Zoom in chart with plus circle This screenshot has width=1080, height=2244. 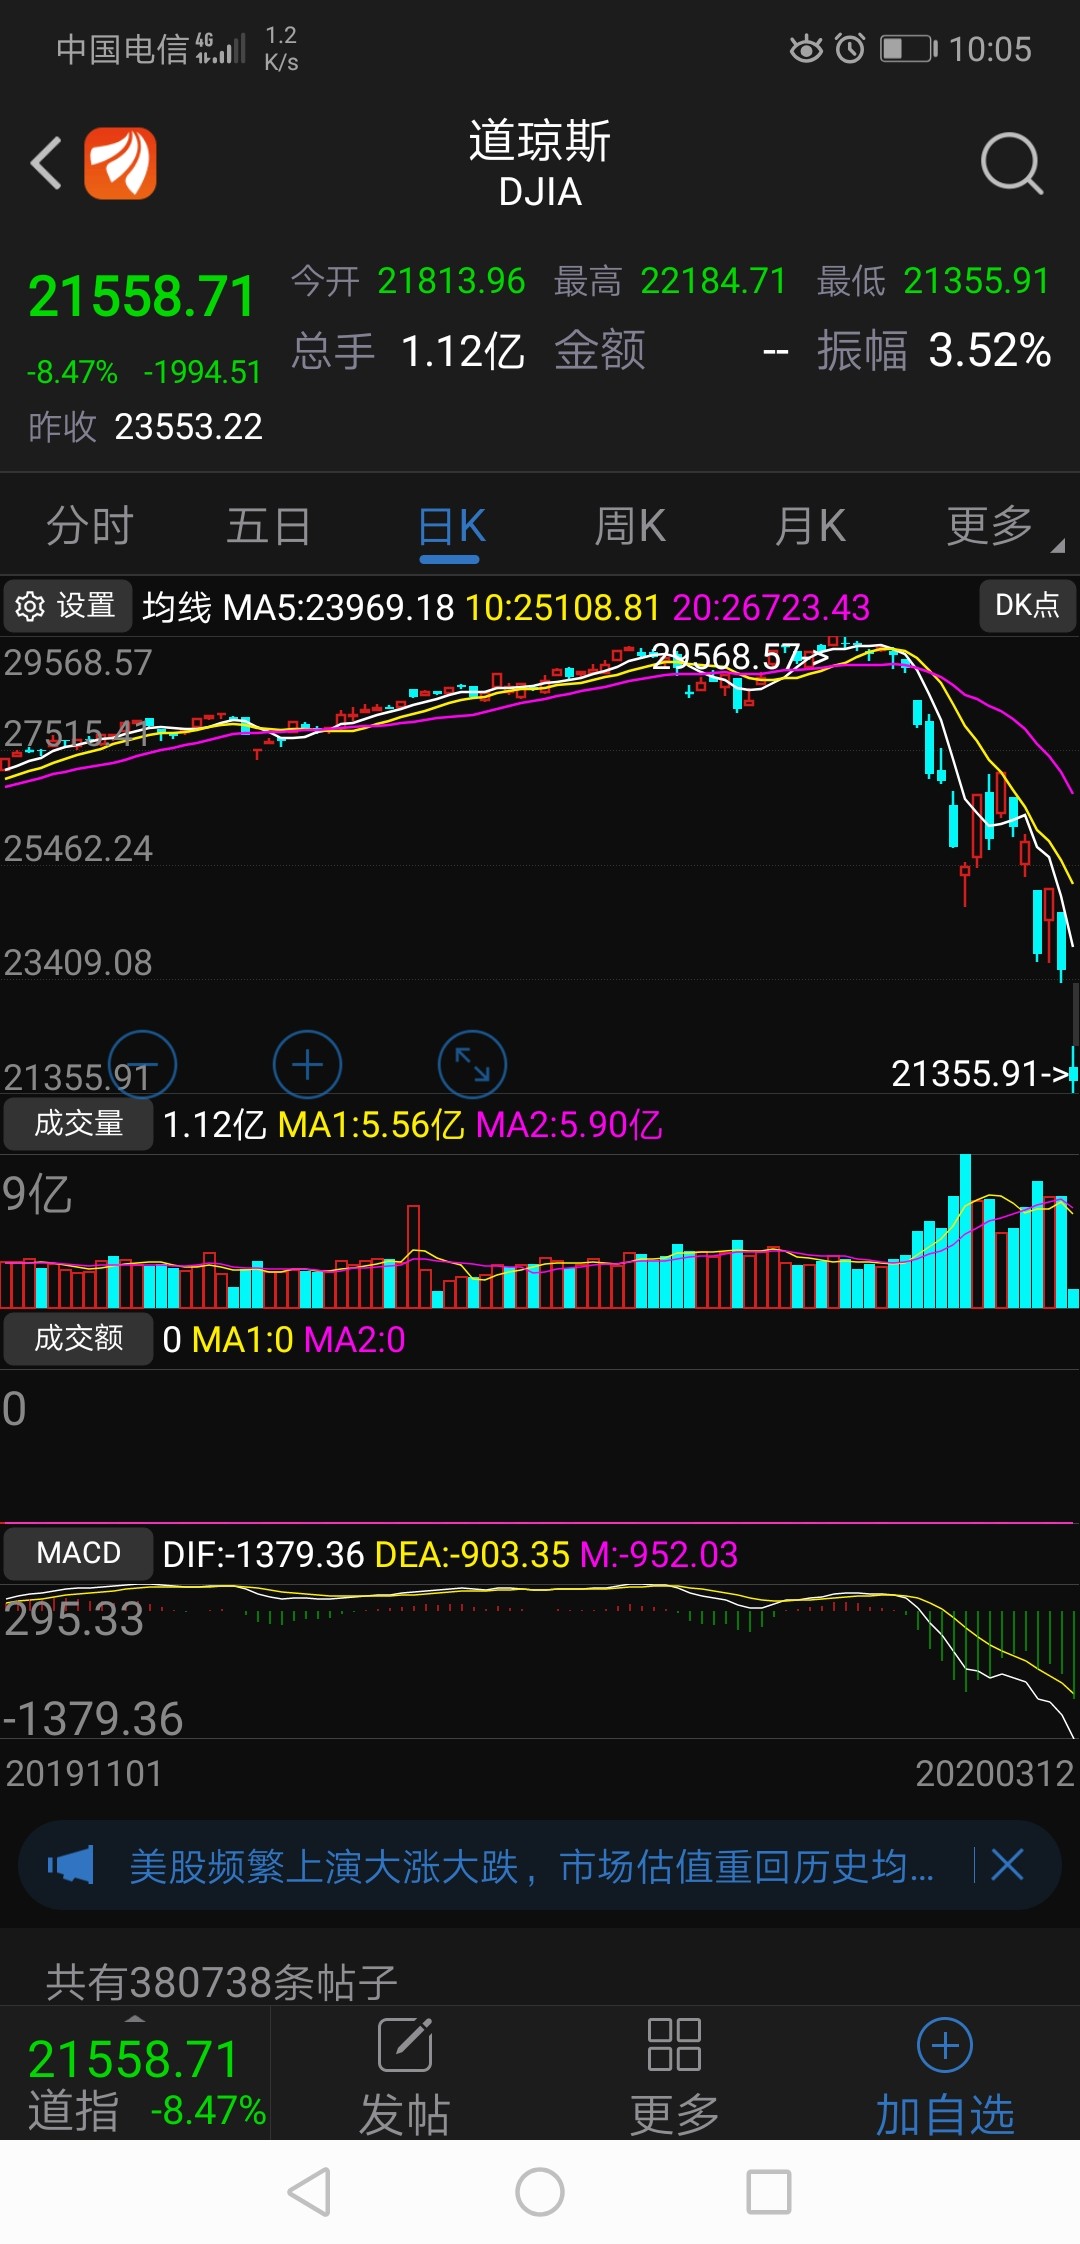[x=307, y=1065]
